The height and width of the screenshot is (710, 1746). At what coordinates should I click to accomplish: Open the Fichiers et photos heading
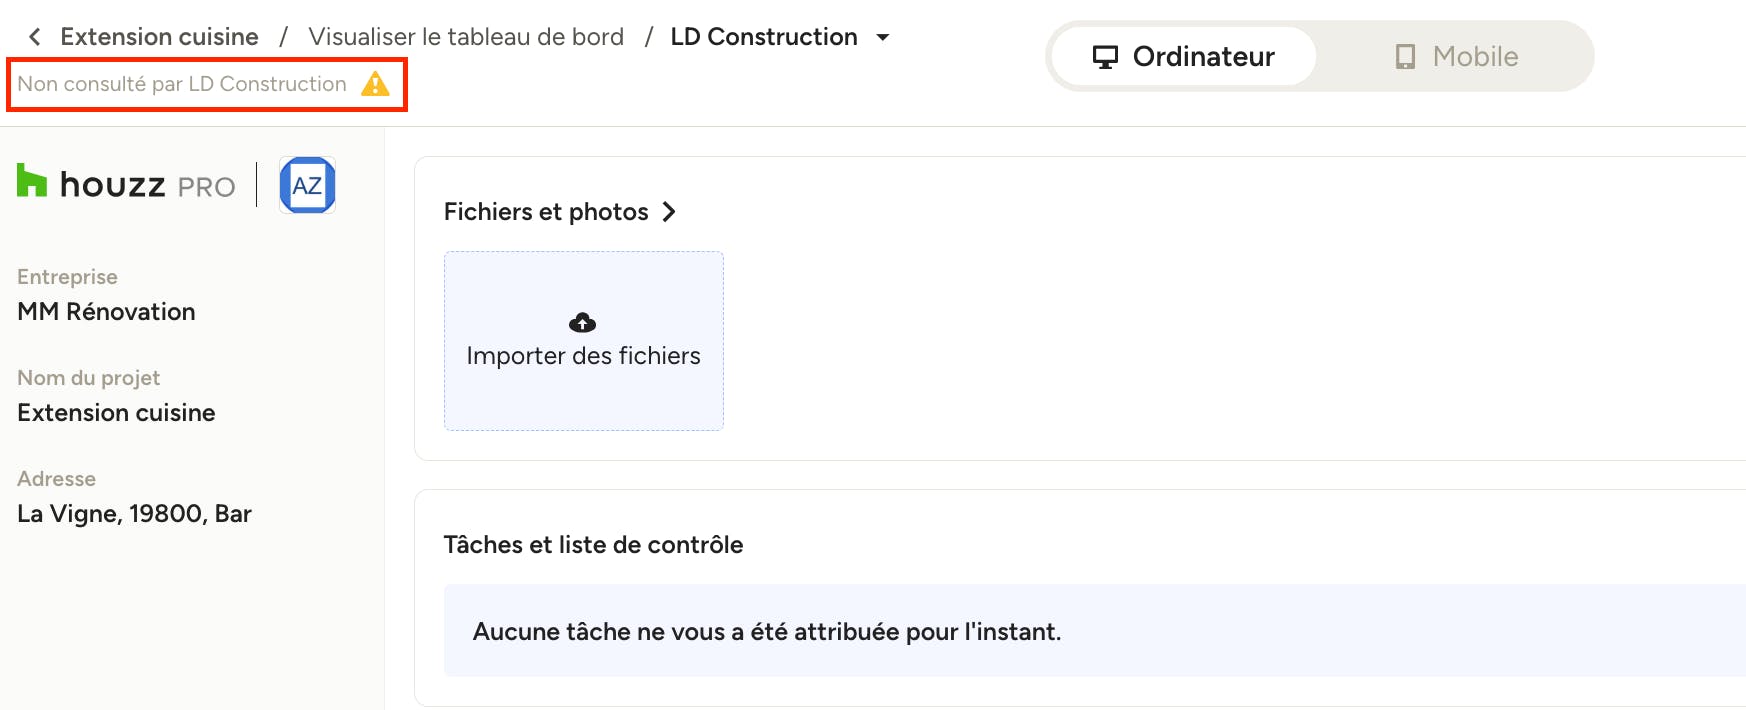pos(546,212)
